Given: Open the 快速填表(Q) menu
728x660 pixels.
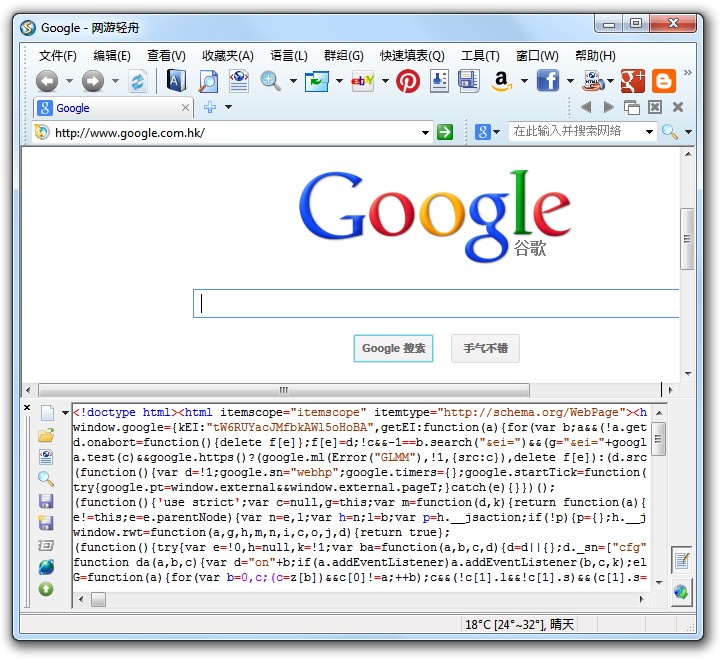Looking at the screenshot, I should (x=412, y=56).
